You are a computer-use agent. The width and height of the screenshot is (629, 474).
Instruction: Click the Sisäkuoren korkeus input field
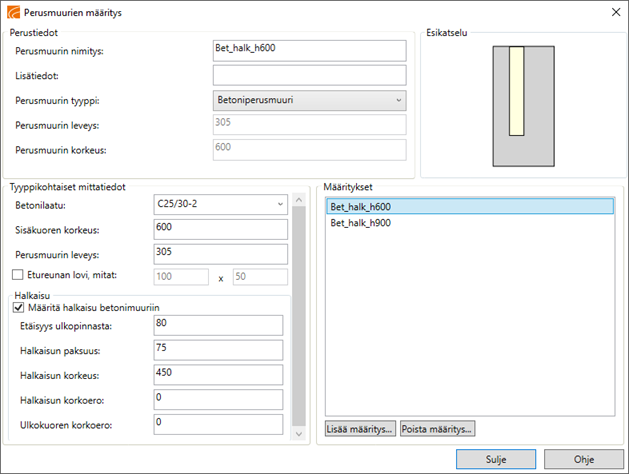click(219, 228)
